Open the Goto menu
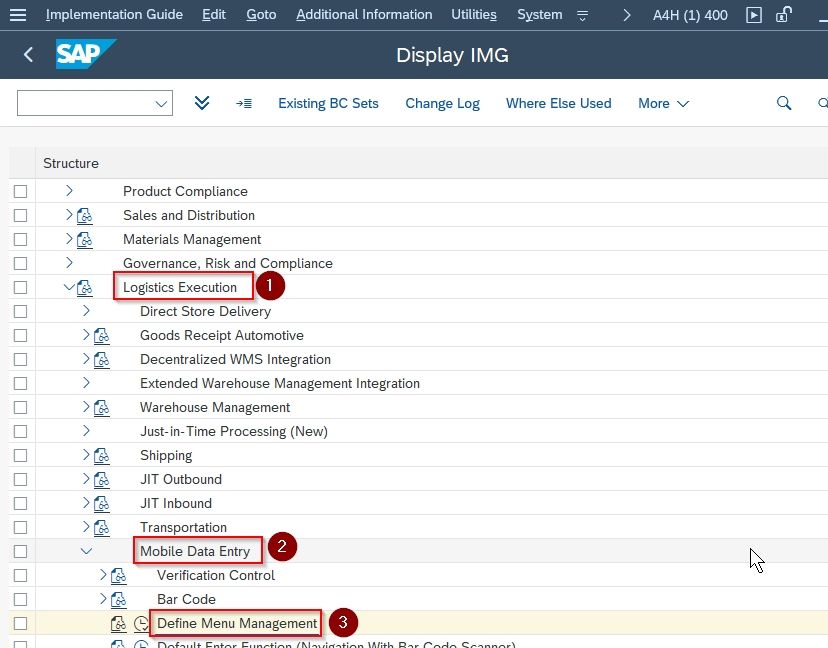Viewport: 828px width, 648px height. 261,15
